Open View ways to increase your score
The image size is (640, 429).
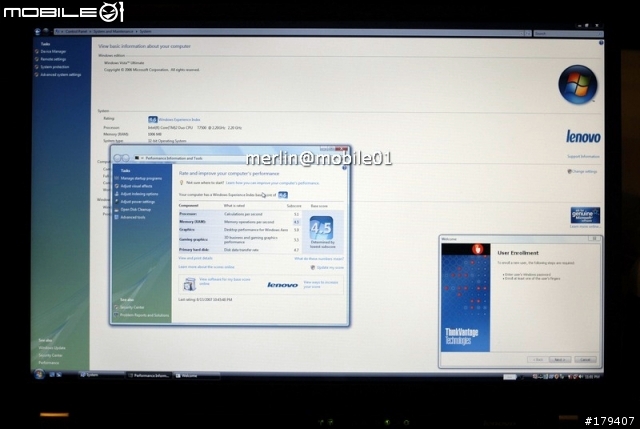pos(321,285)
